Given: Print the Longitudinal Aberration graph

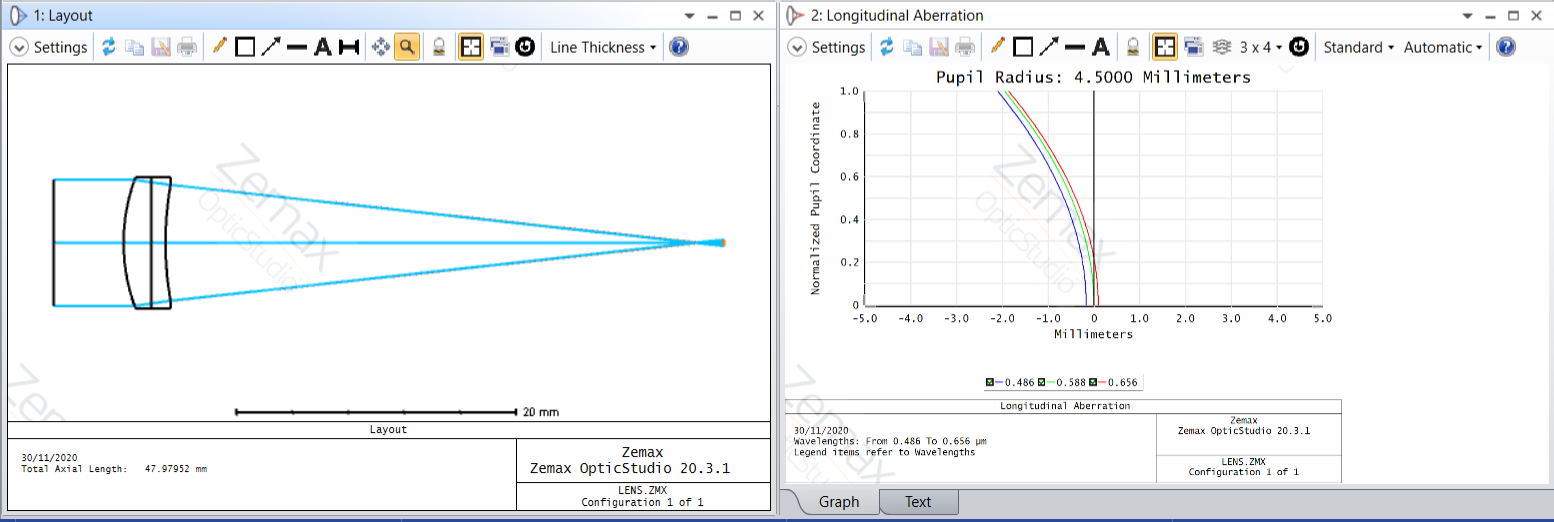Looking at the screenshot, I should tap(964, 47).
